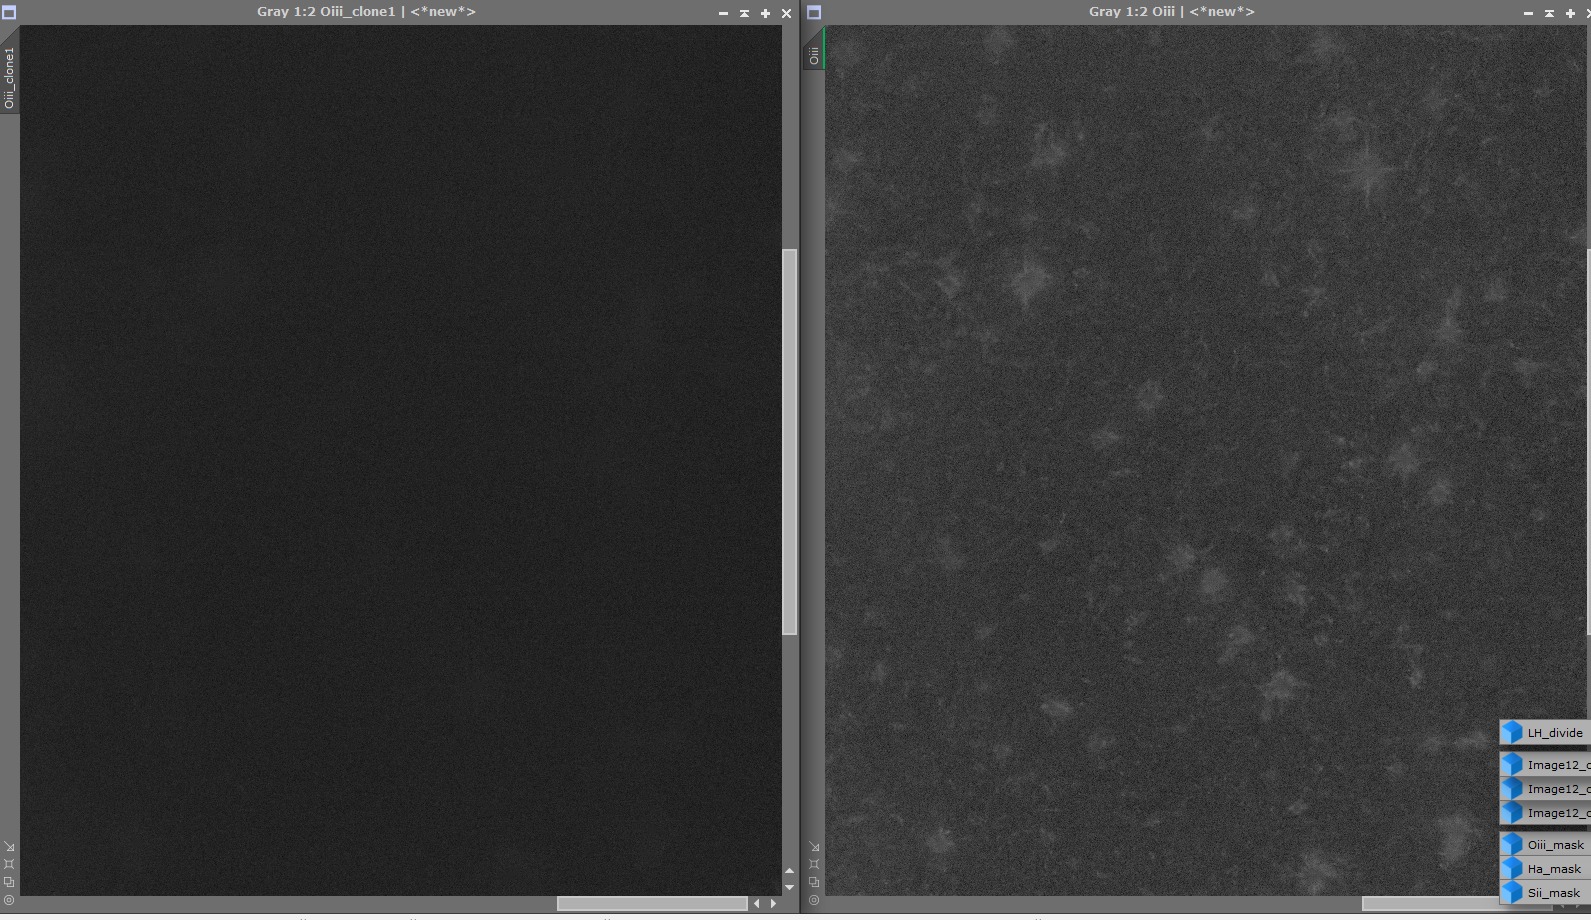
Task: Open the Oiii window menu icon
Action: (x=814, y=13)
